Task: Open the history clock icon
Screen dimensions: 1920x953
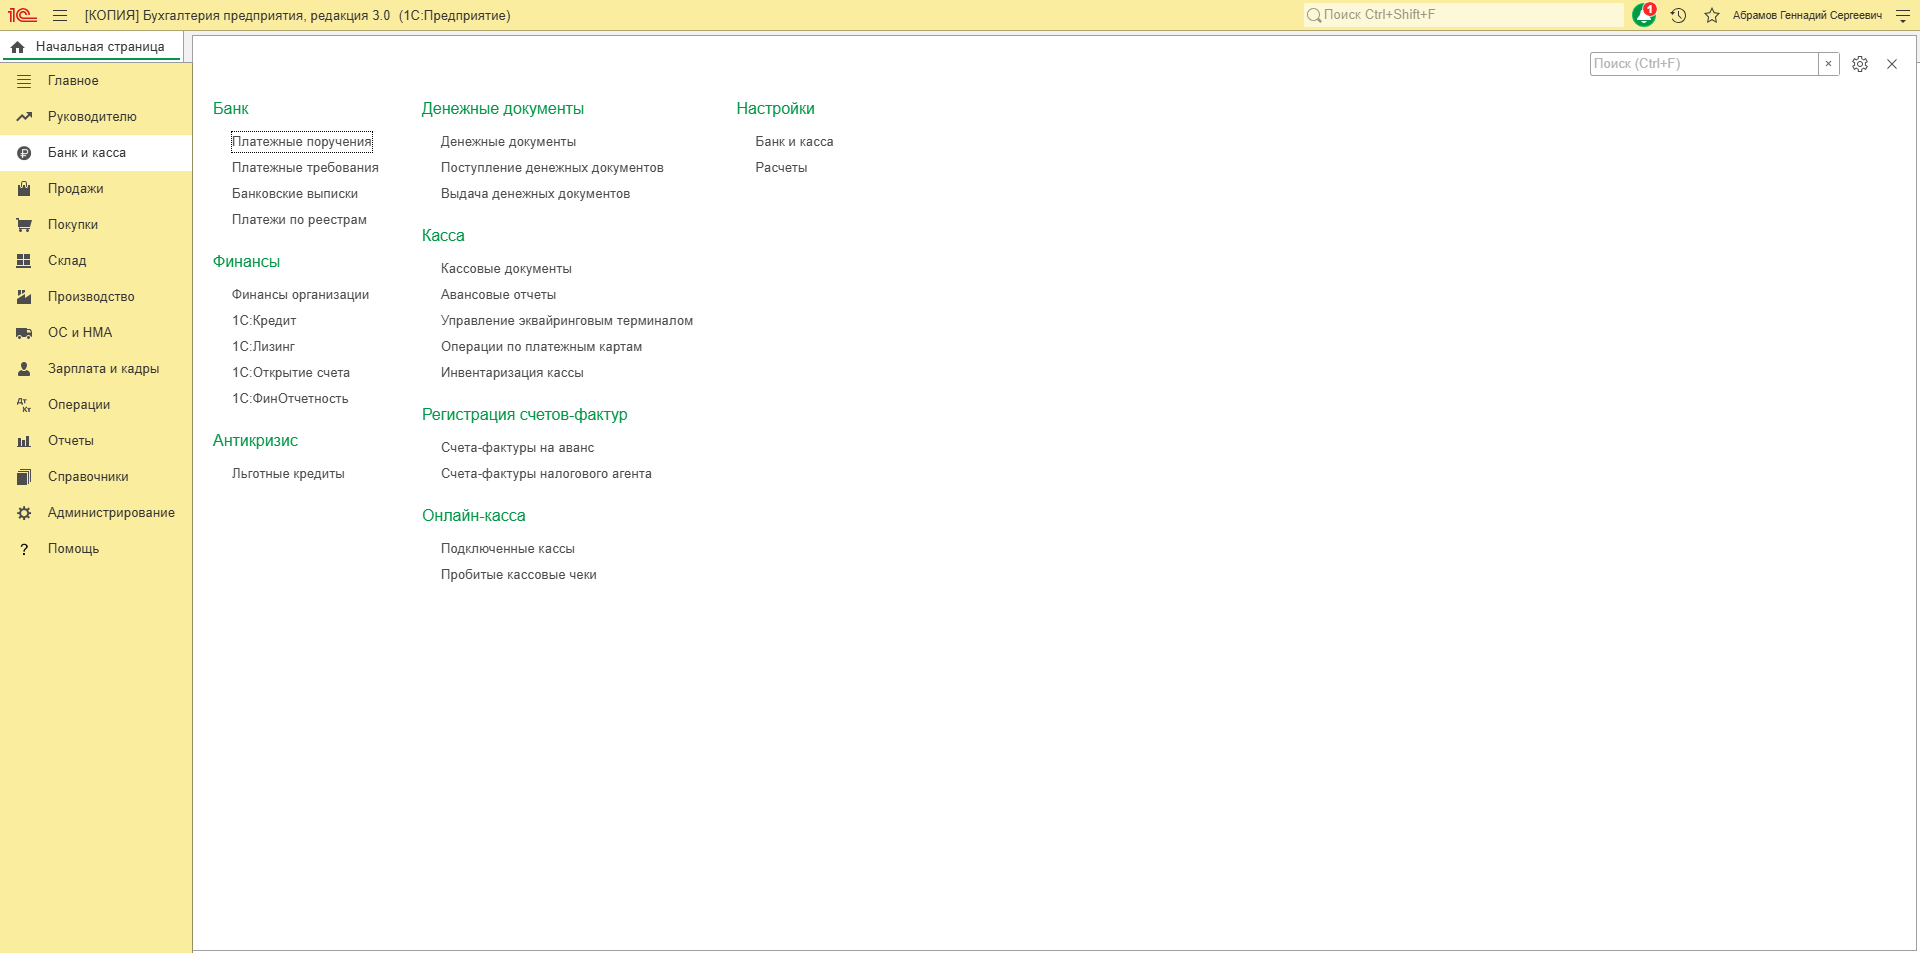Action: tap(1679, 15)
